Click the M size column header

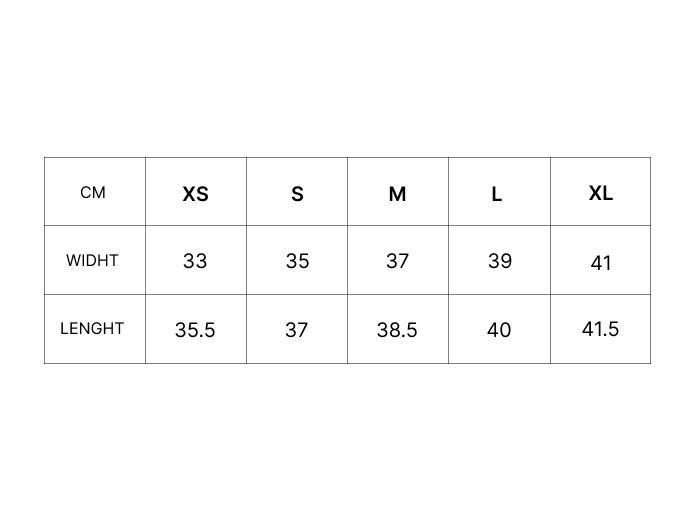[x=398, y=194]
